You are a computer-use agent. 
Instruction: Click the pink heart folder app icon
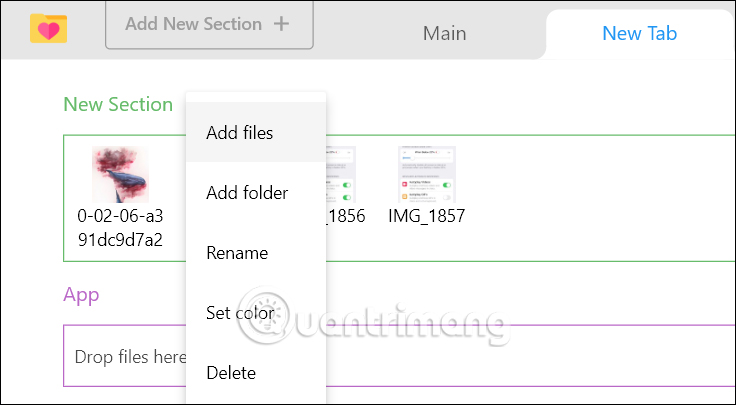point(48,29)
